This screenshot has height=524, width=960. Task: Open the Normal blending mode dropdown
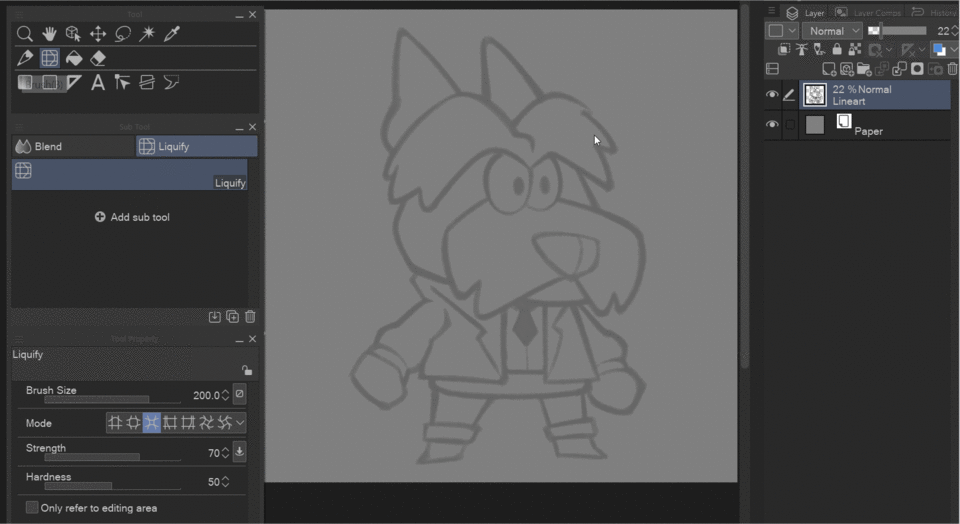pos(832,31)
